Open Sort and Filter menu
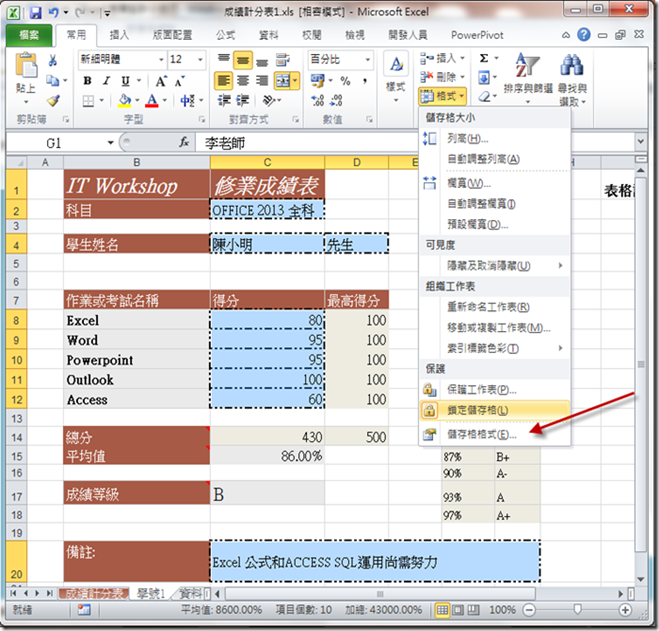Image resolution: width=659 pixels, height=631 pixels. click(528, 79)
